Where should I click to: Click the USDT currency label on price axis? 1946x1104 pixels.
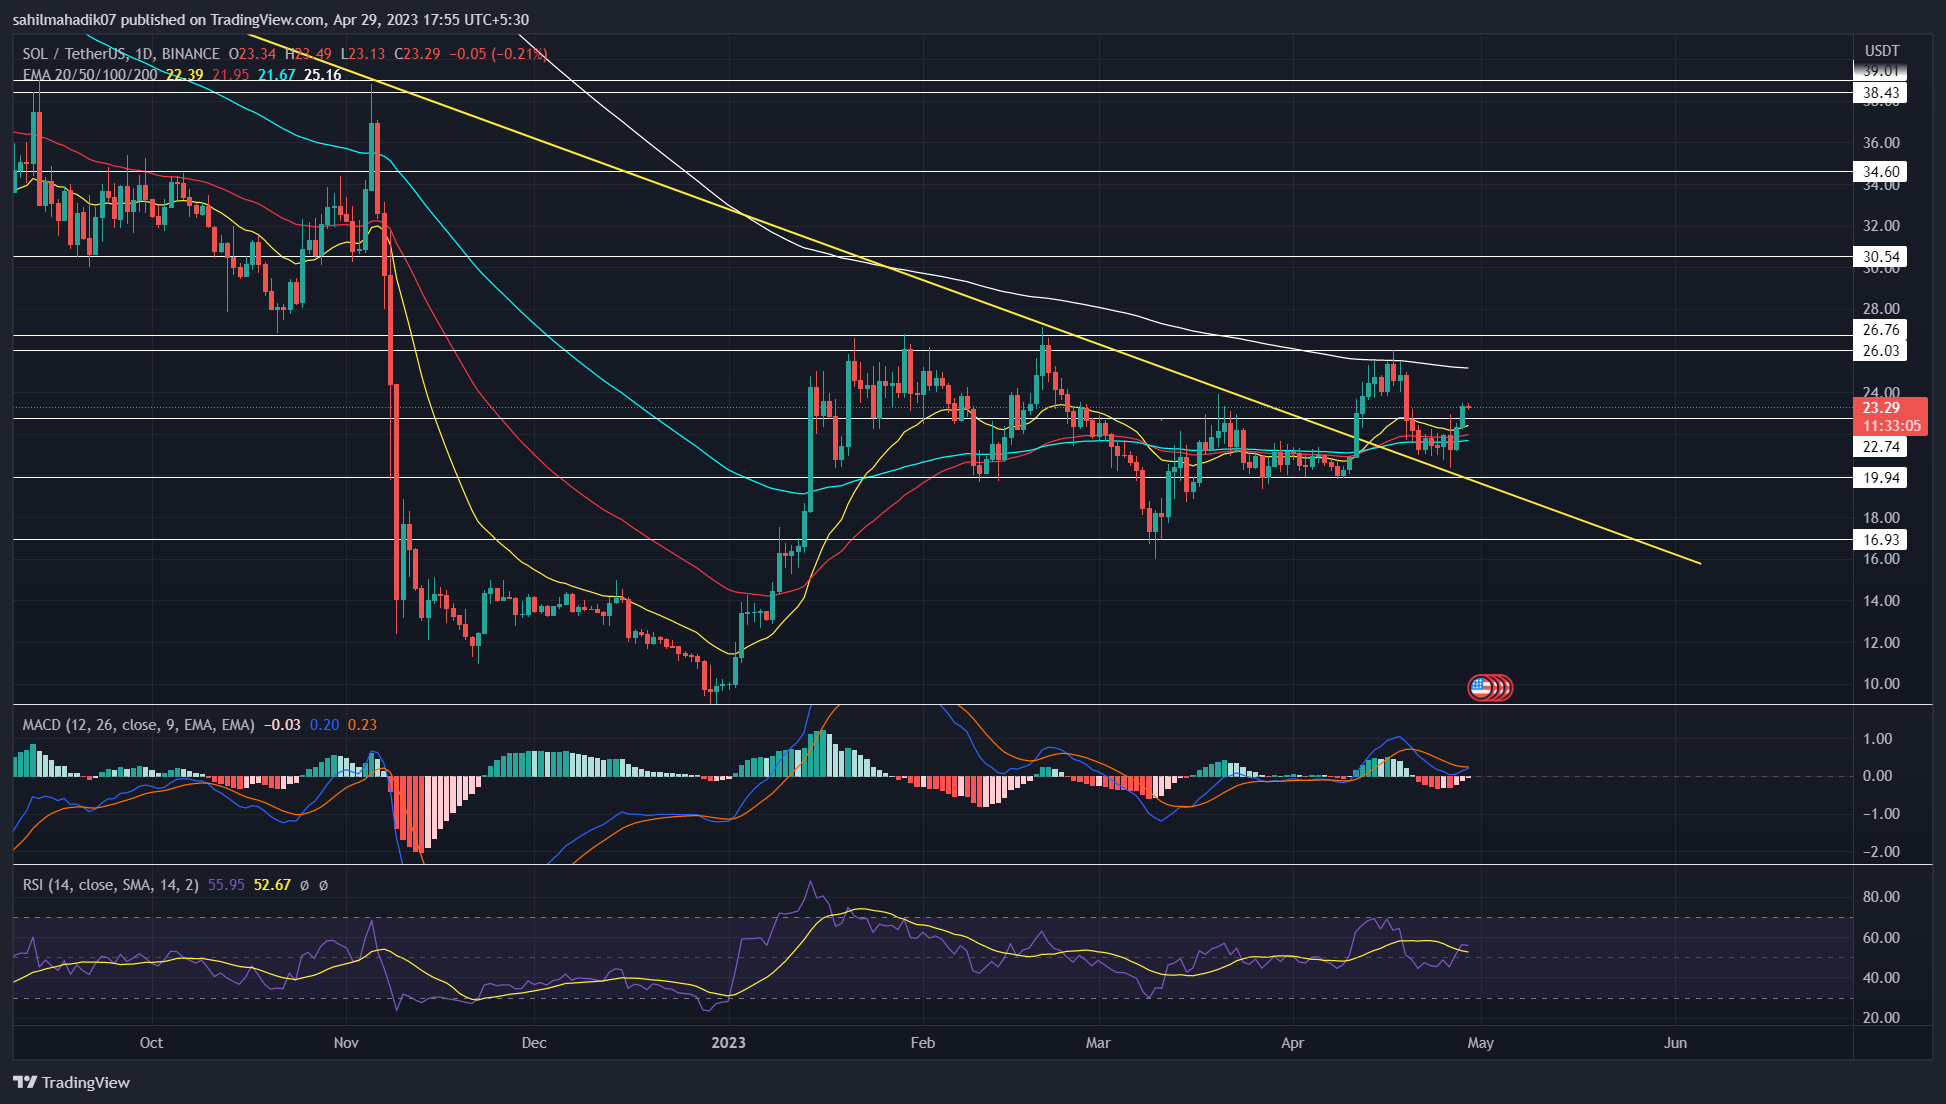coord(1881,51)
